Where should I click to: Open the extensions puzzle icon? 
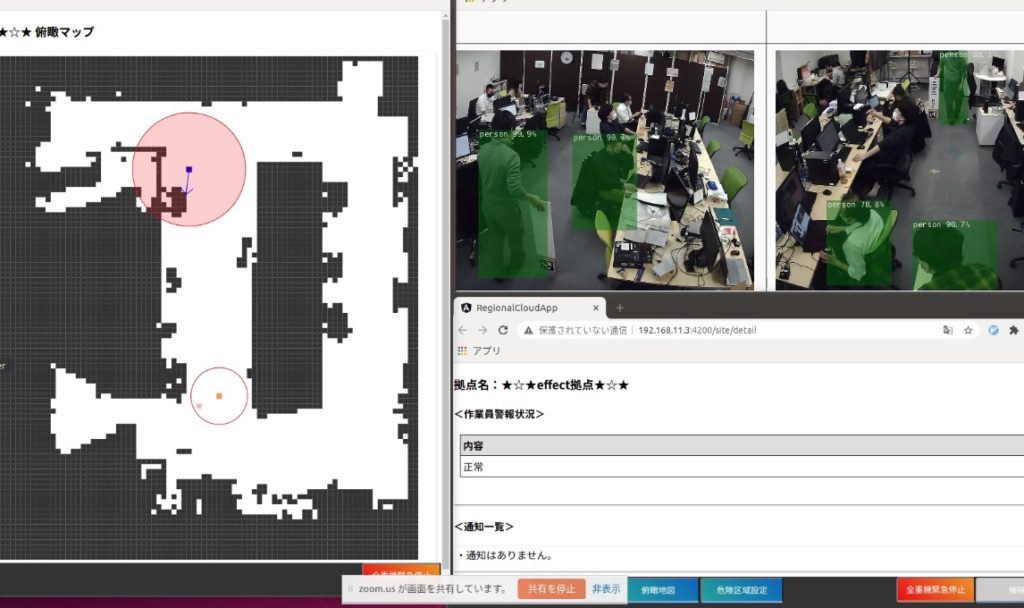point(1014,330)
